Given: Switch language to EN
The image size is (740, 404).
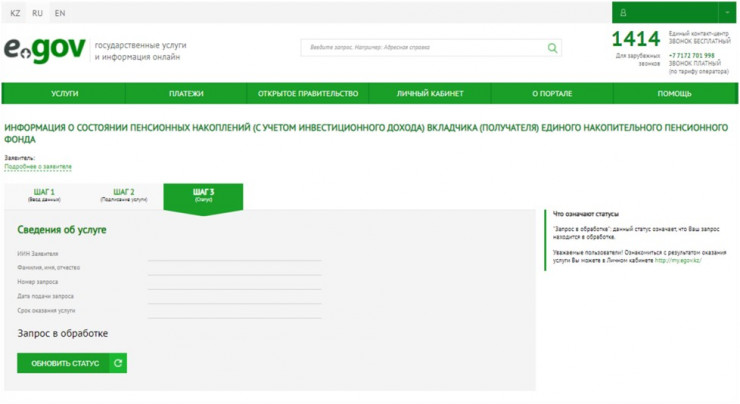Looking at the screenshot, I should (x=60, y=13).
